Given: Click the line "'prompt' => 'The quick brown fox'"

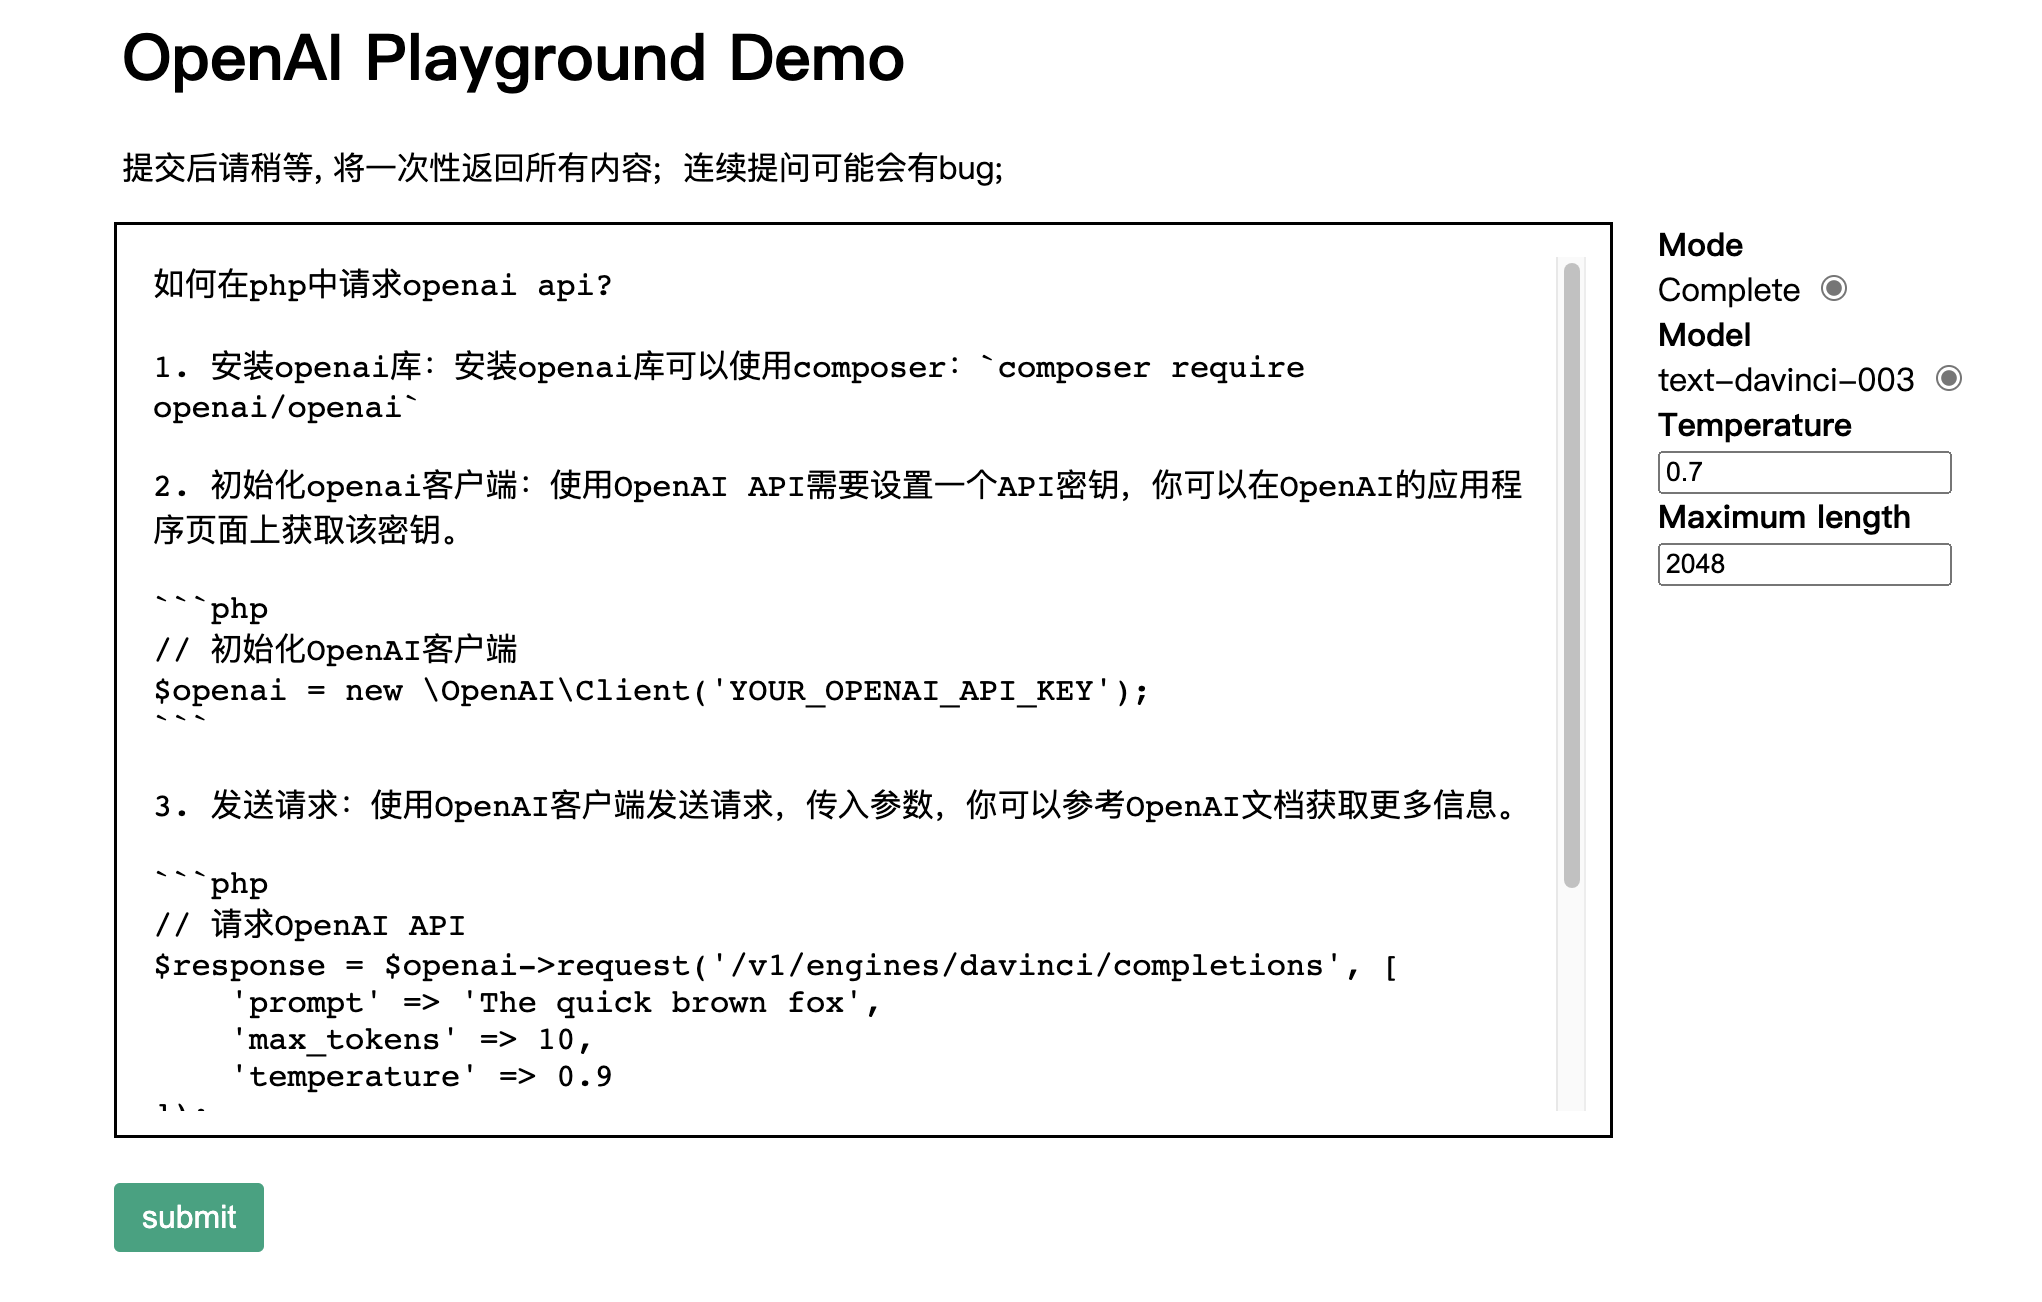Looking at the screenshot, I should pos(556,1003).
